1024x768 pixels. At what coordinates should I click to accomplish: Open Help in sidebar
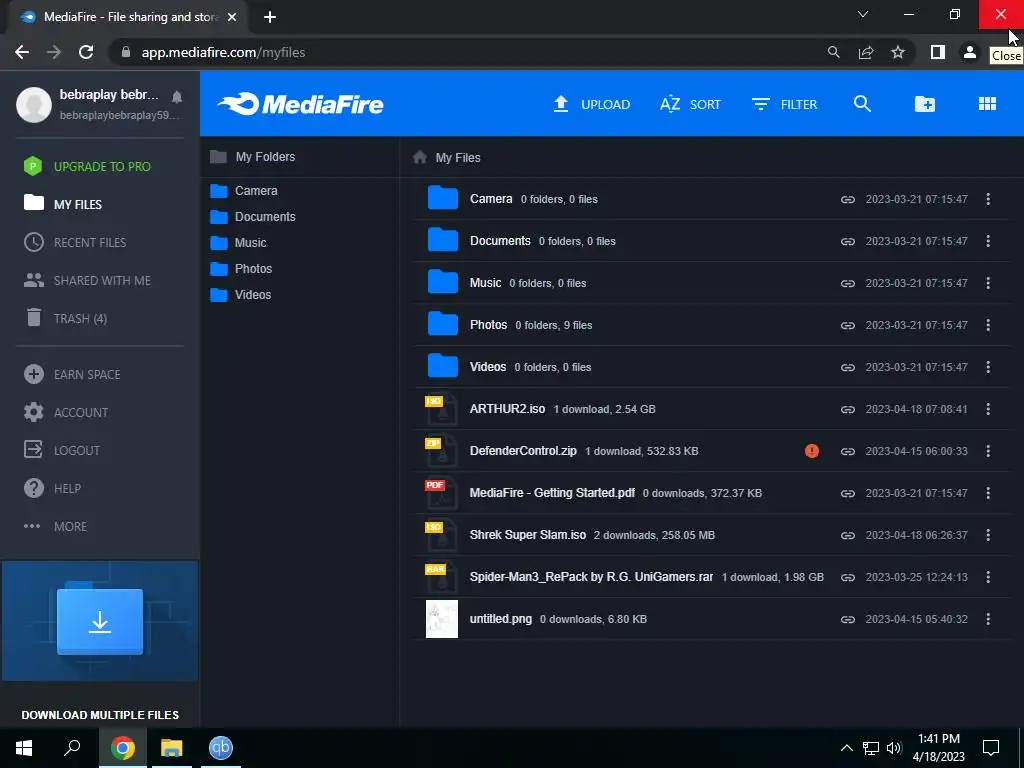click(52, 488)
